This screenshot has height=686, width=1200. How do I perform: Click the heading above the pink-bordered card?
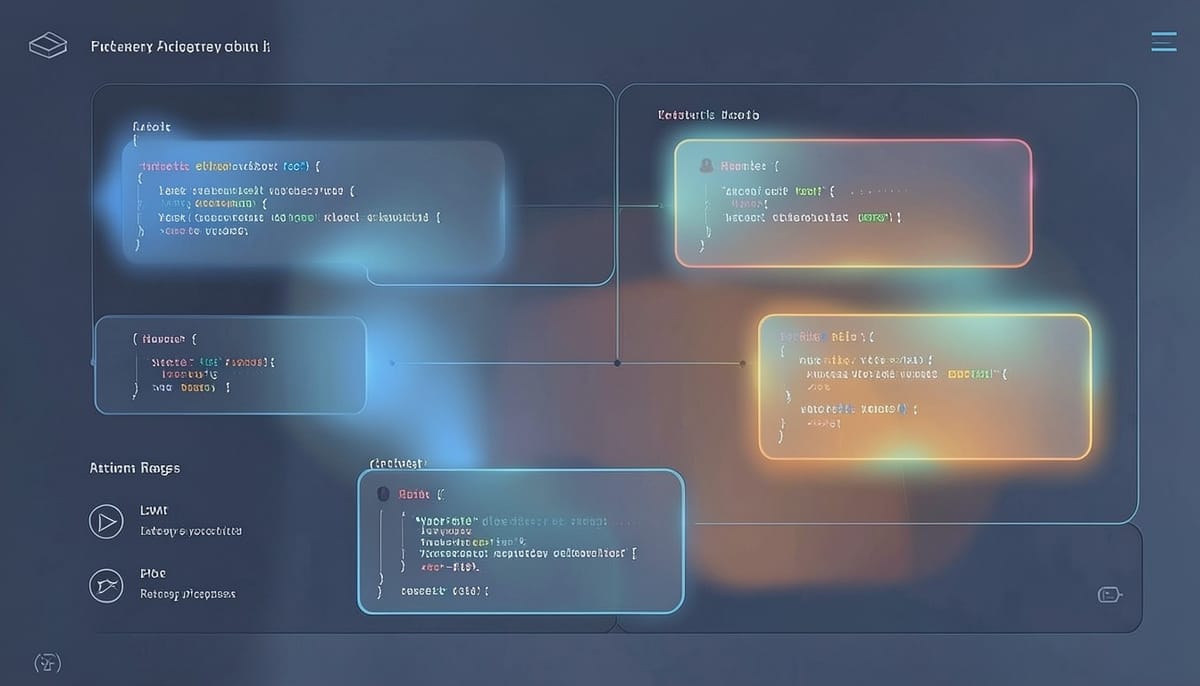708,115
